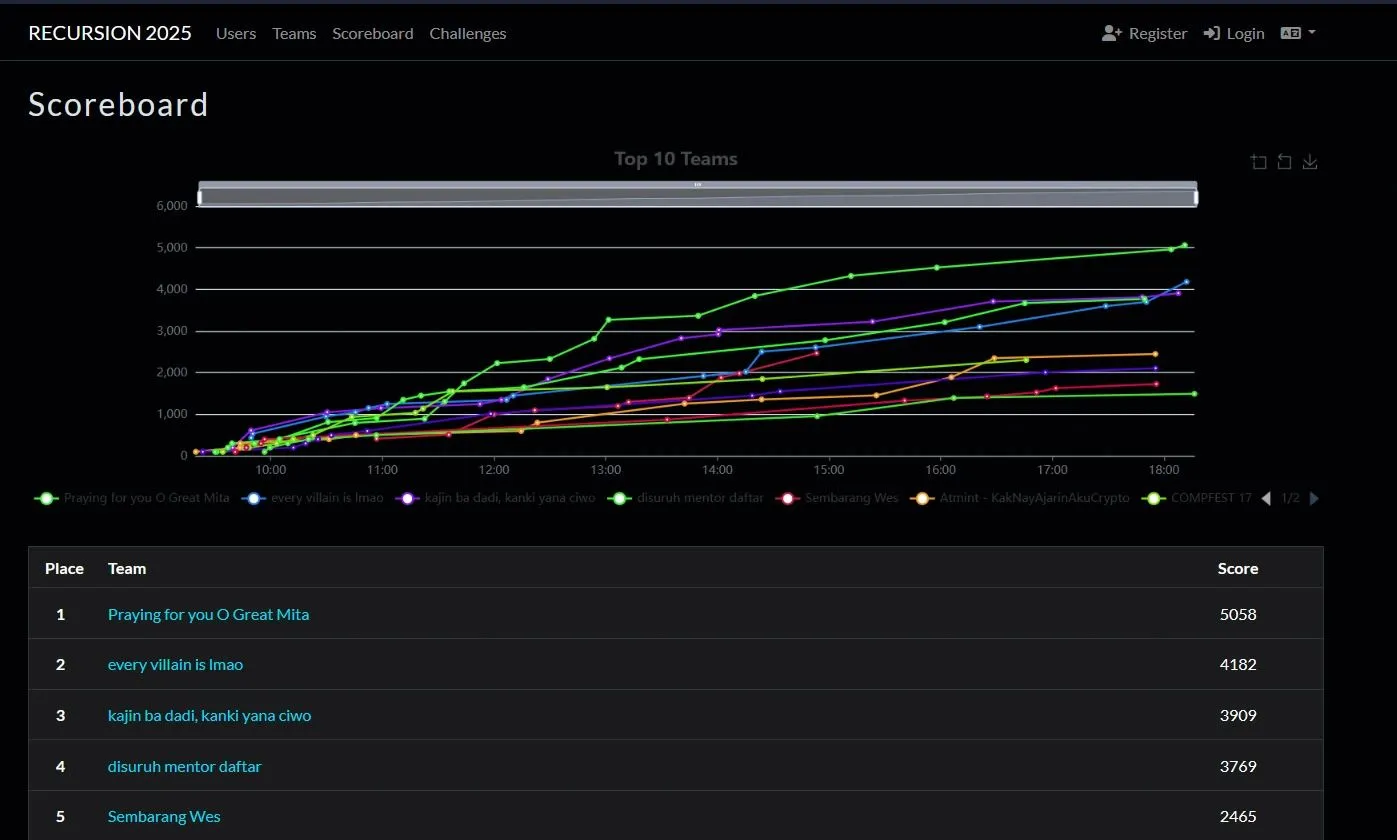Open the Teams nav item
1397x840 pixels.
click(294, 33)
